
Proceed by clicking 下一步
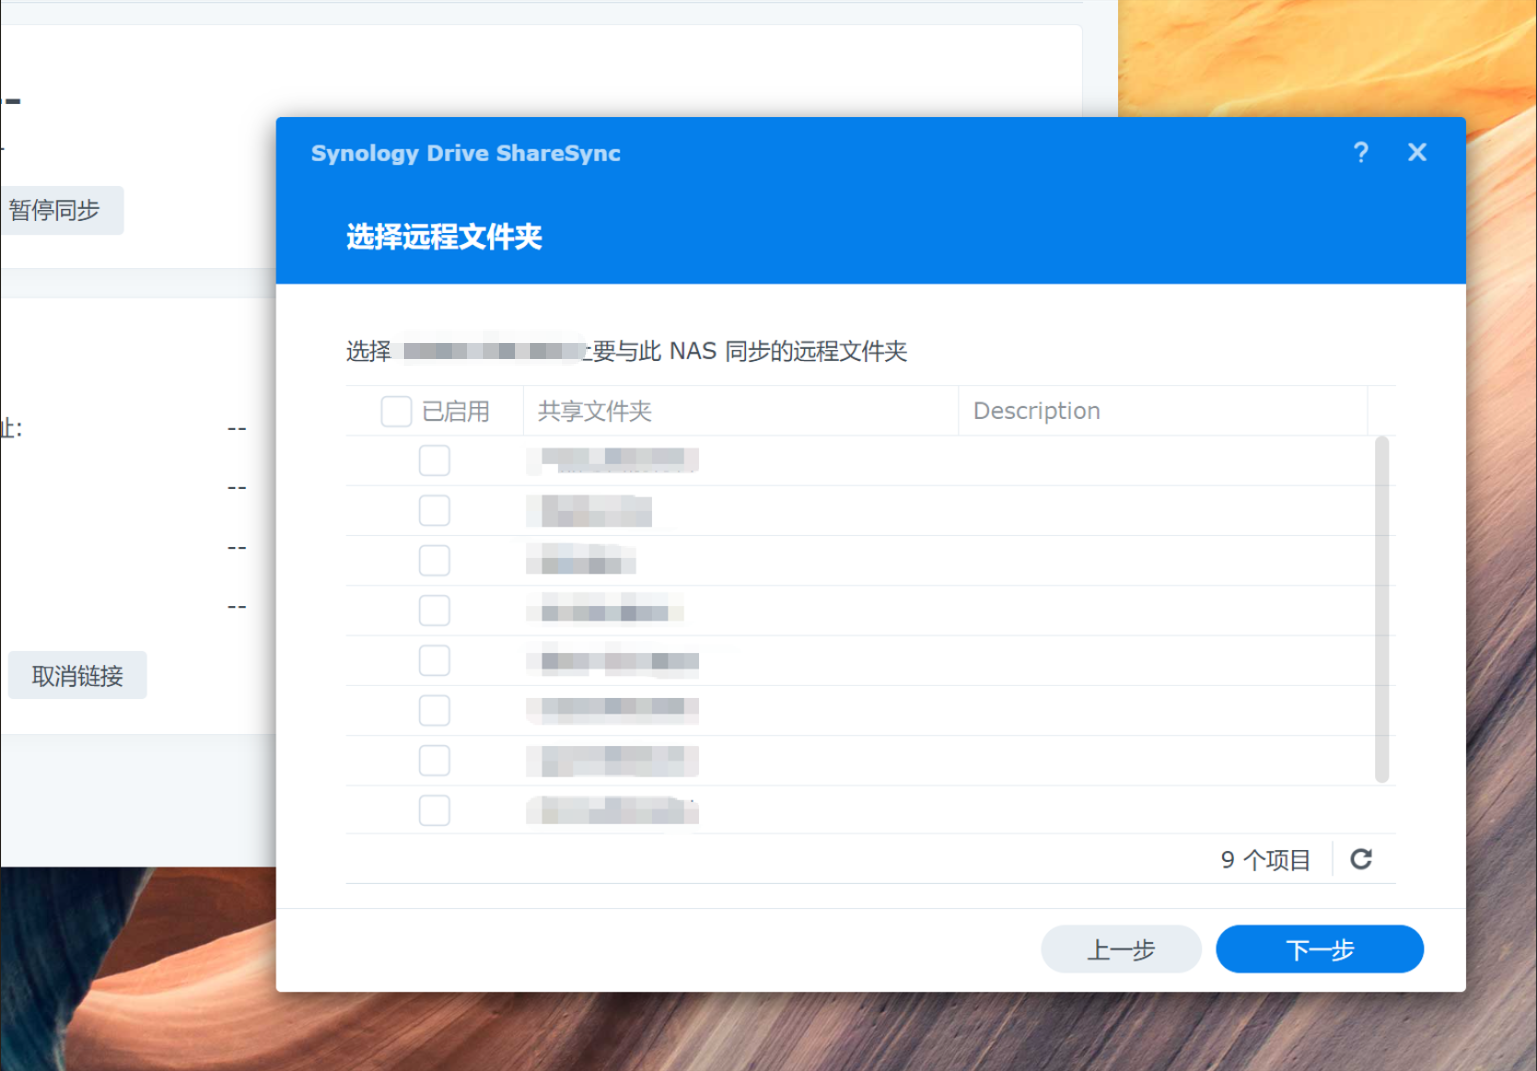(1319, 949)
